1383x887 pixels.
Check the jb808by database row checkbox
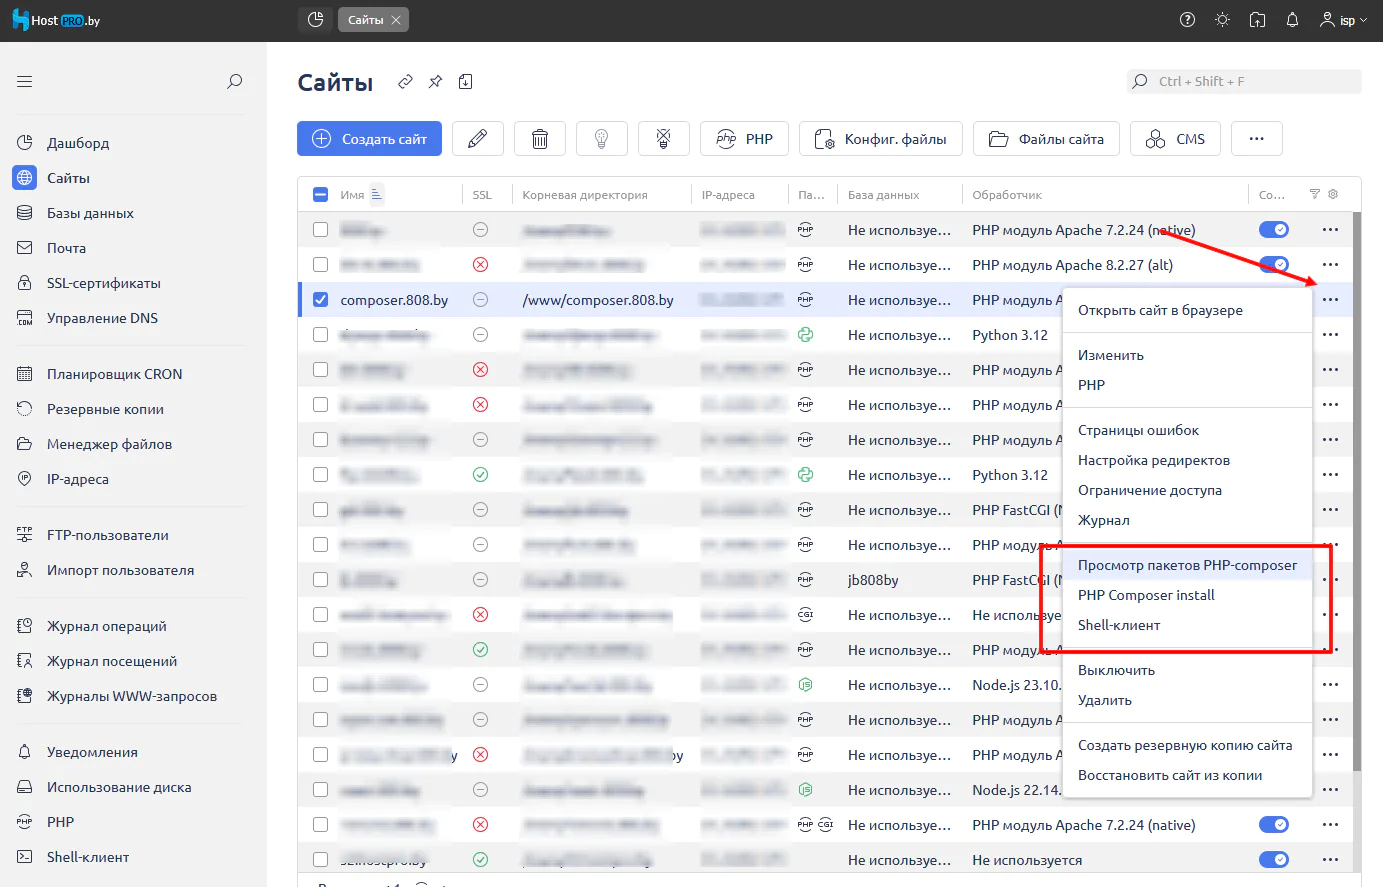(x=320, y=580)
